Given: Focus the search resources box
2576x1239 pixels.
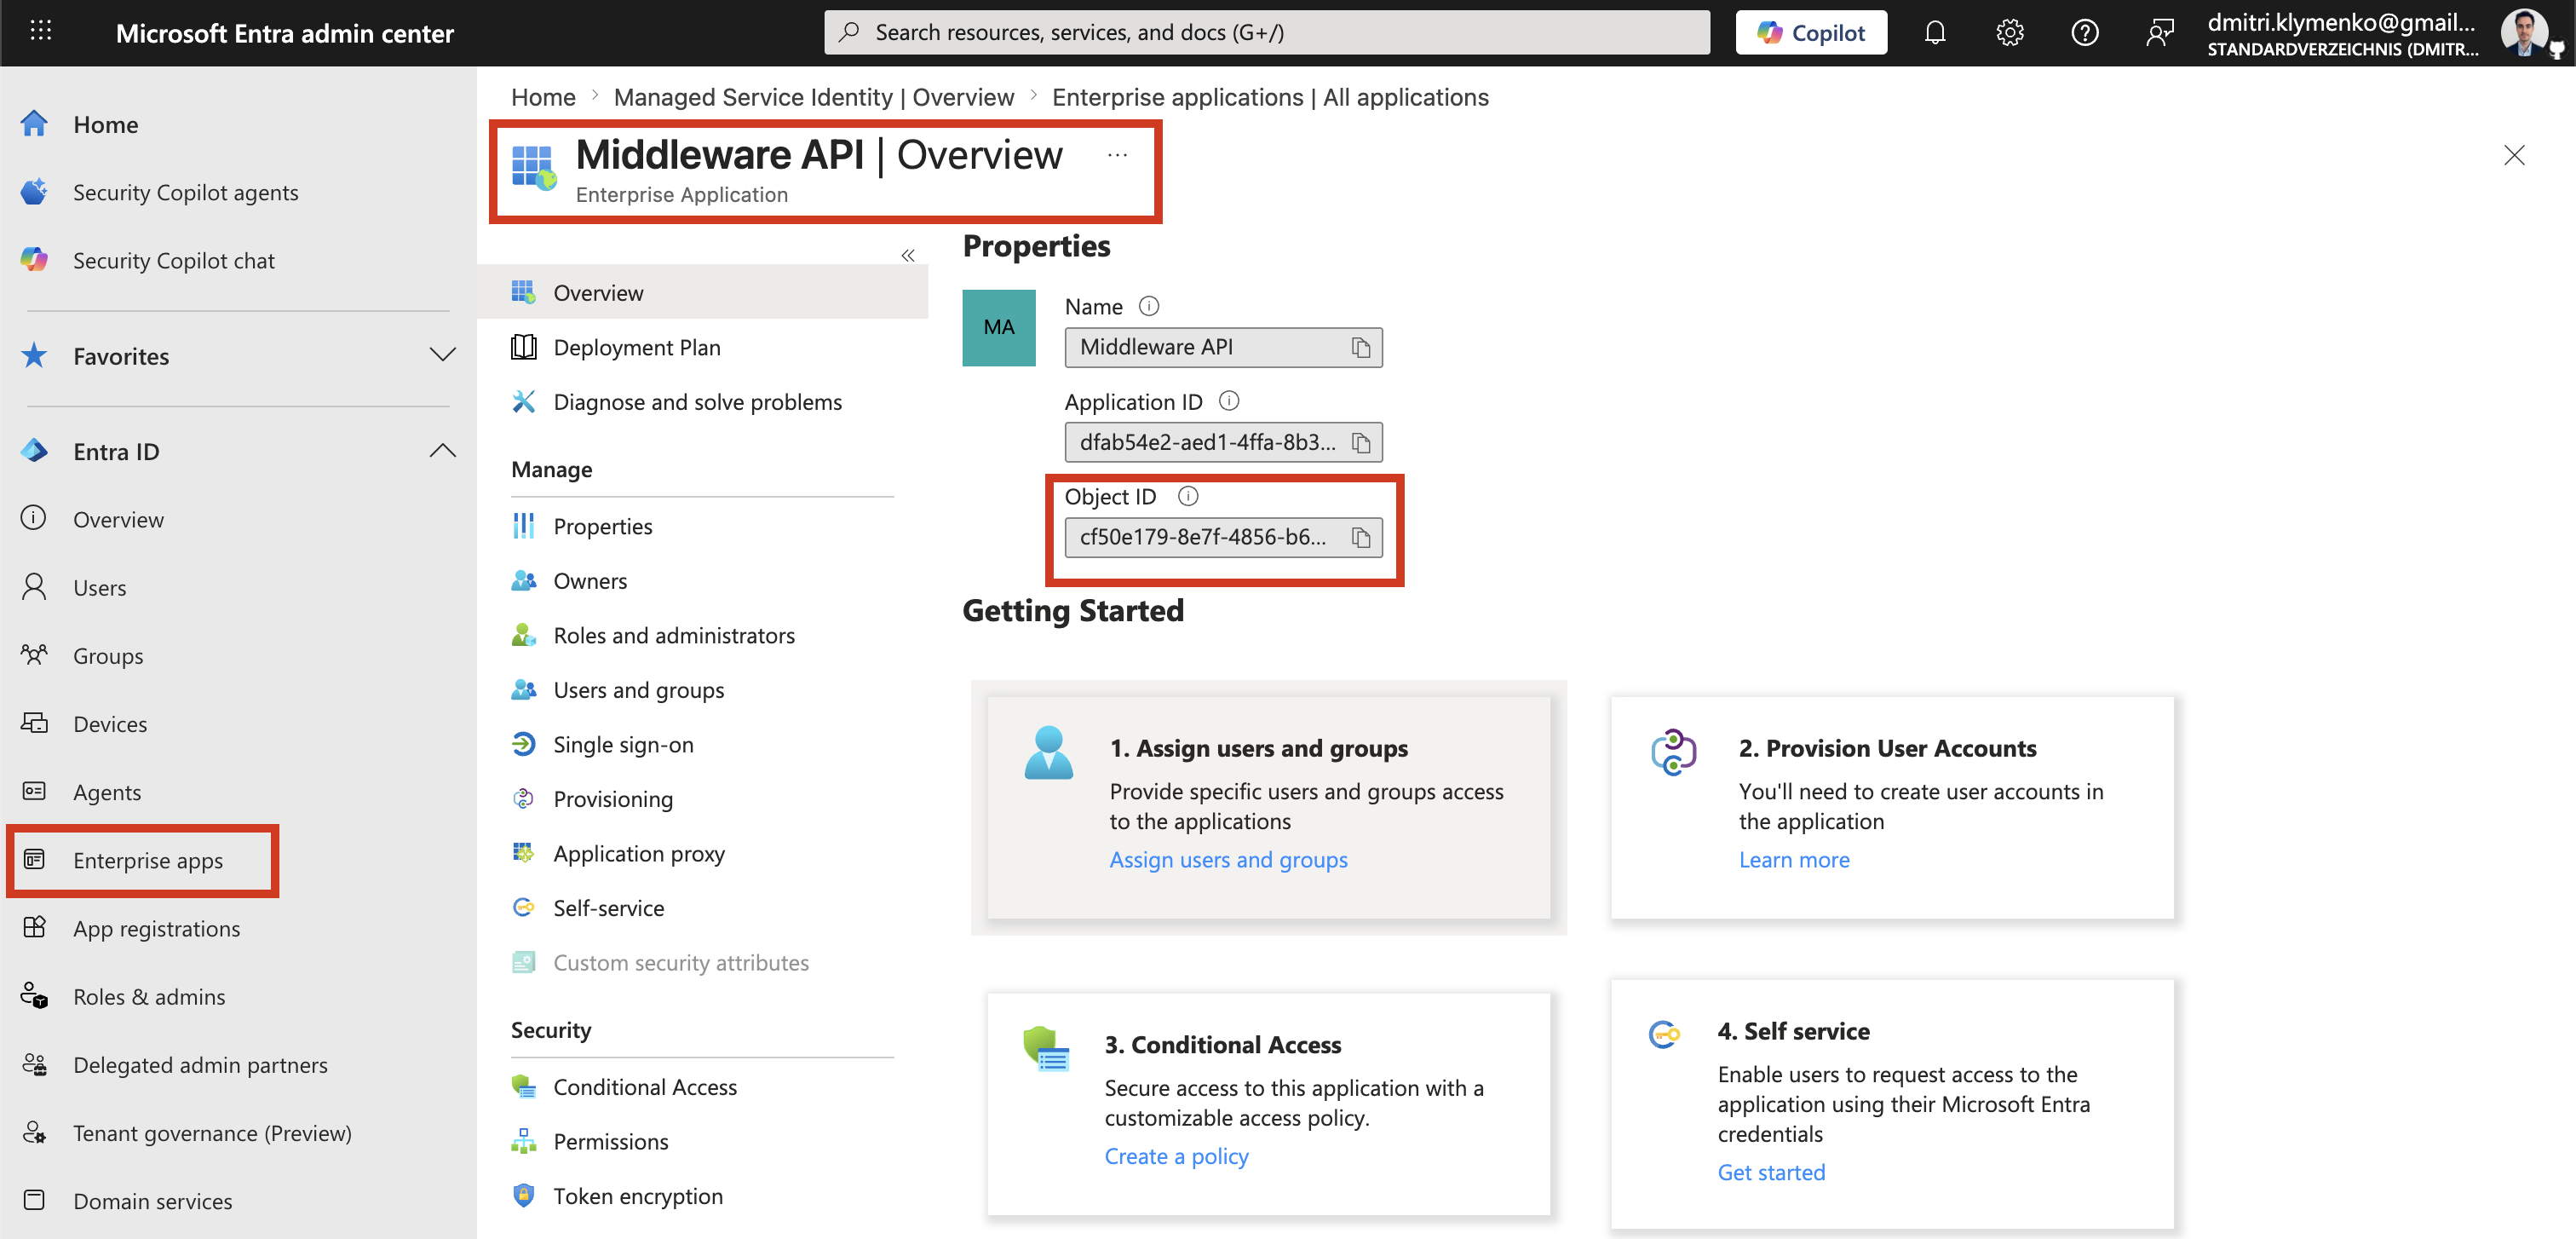Looking at the screenshot, I should point(1266,33).
